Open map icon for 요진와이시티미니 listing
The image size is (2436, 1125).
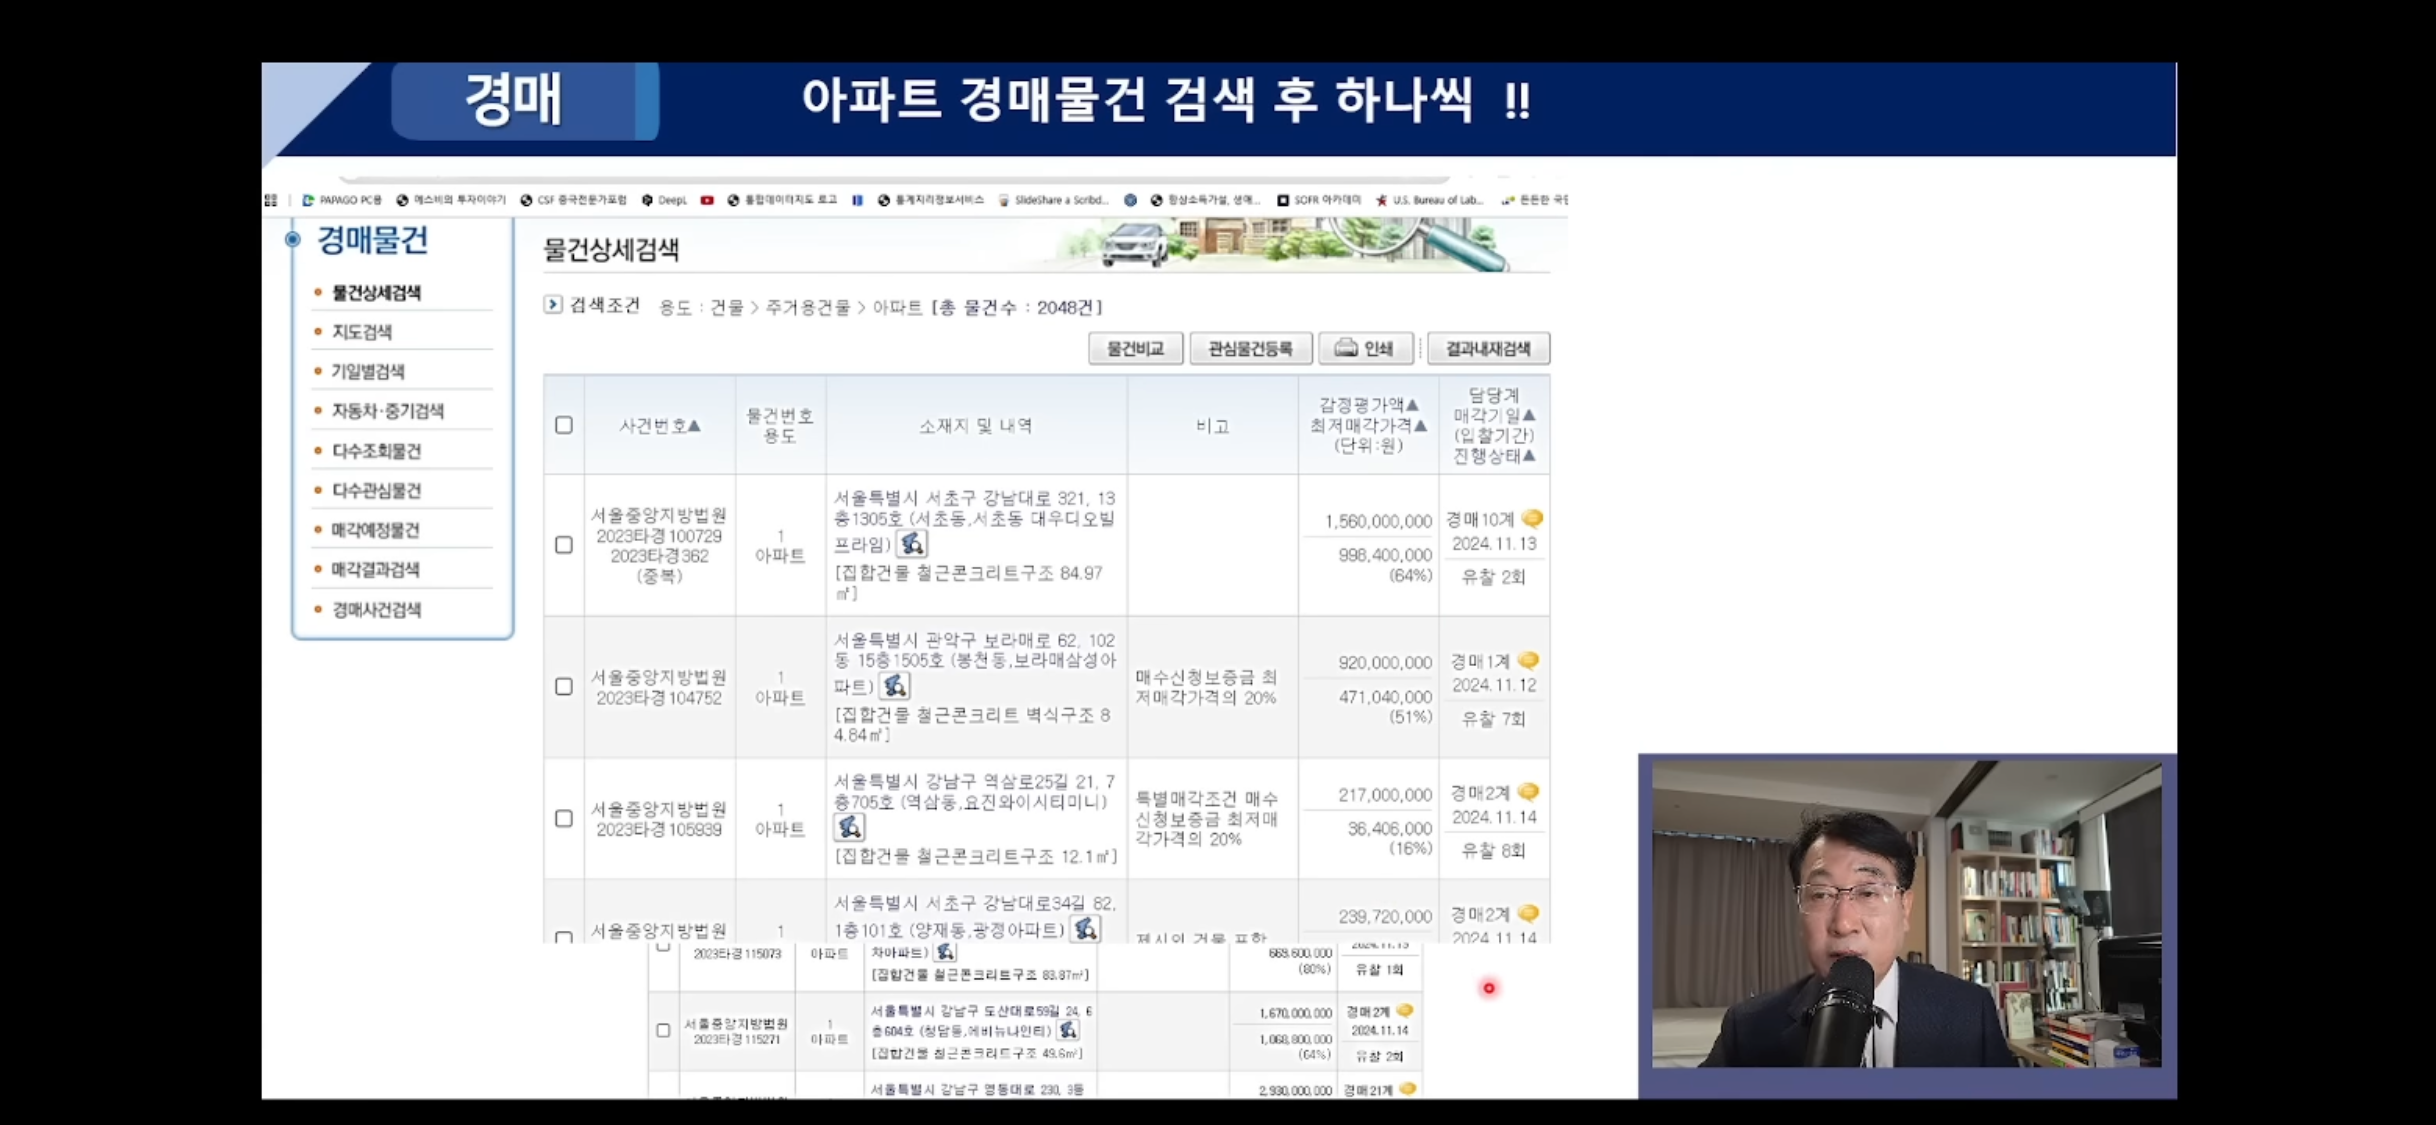849,827
